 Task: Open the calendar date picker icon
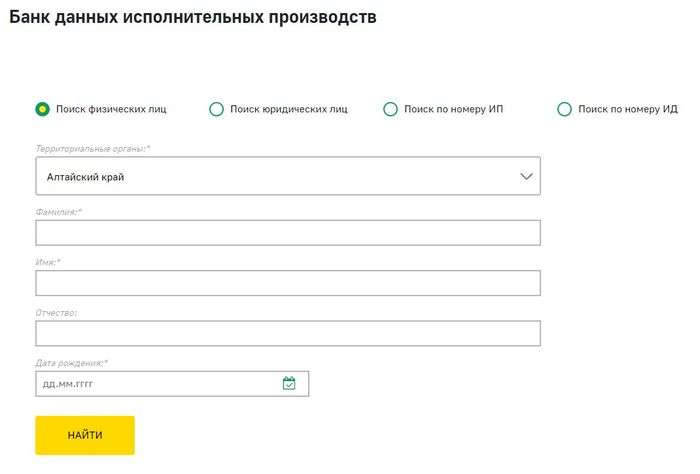pos(289,383)
